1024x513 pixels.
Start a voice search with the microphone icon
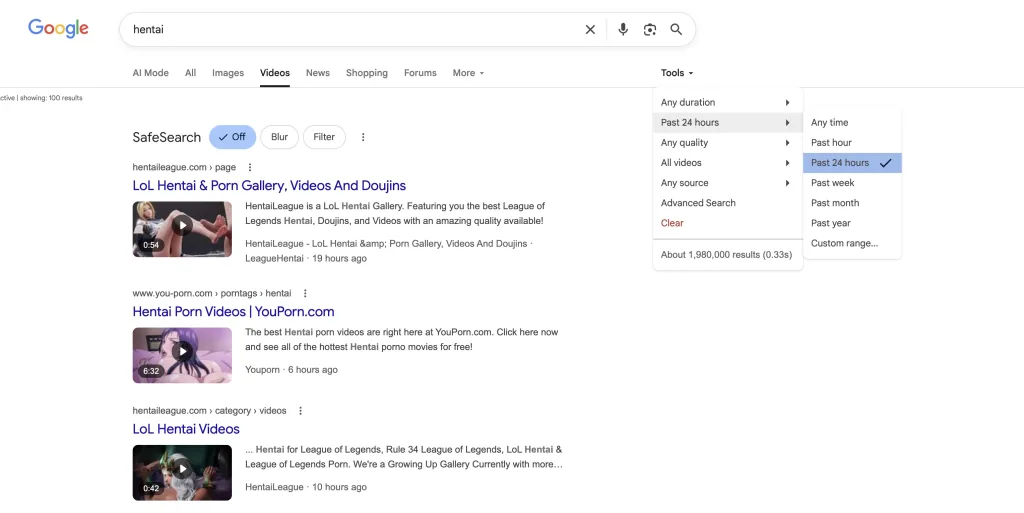click(623, 30)
